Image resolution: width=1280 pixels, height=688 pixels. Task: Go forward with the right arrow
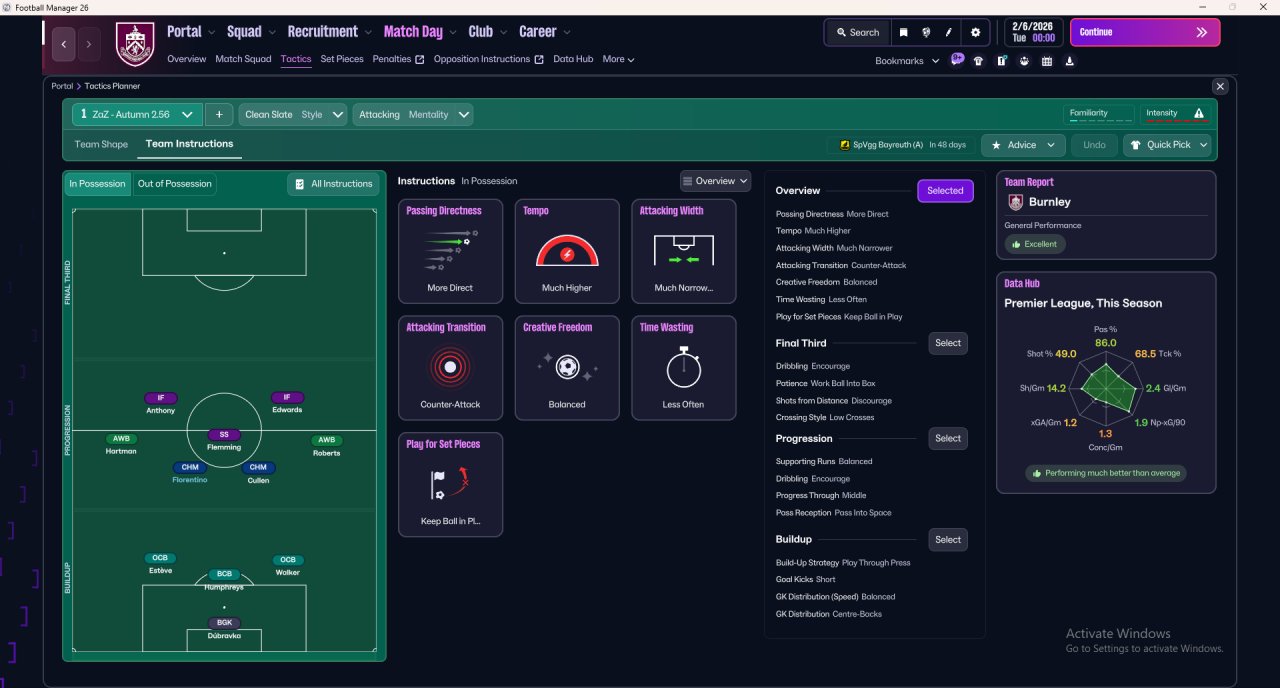pos(89,44)
